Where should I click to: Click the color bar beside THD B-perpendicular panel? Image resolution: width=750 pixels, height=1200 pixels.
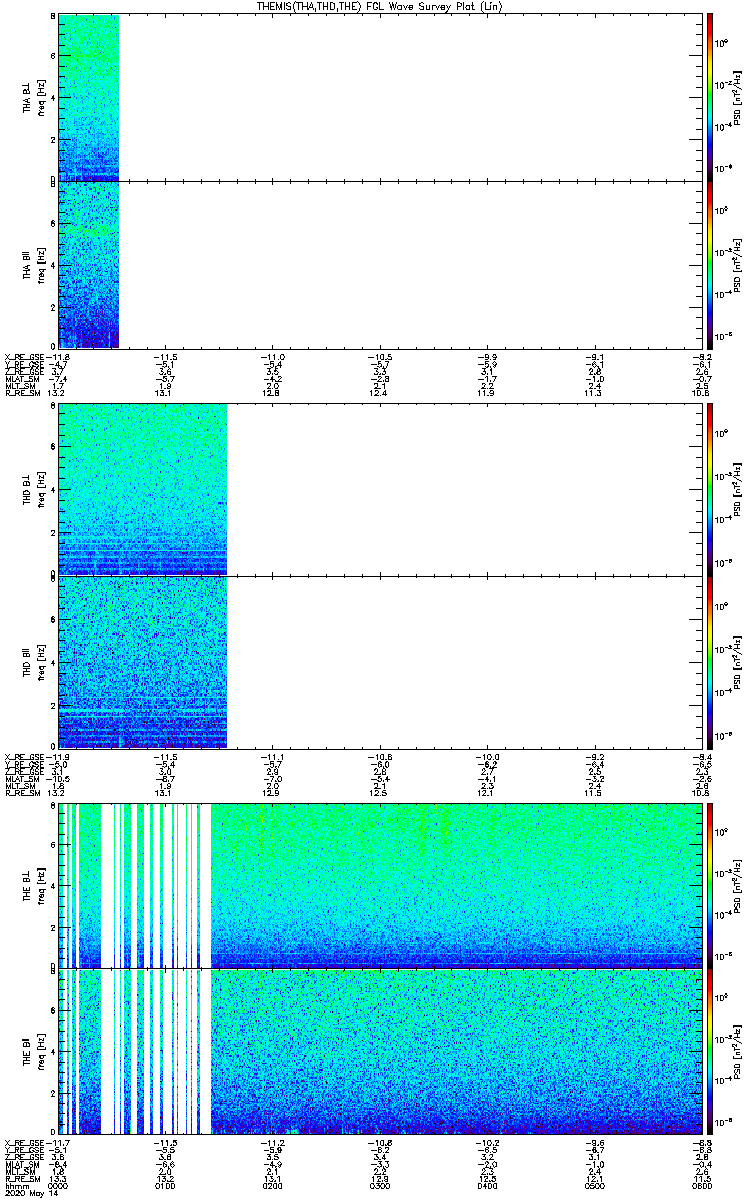(x=710, y=489)
